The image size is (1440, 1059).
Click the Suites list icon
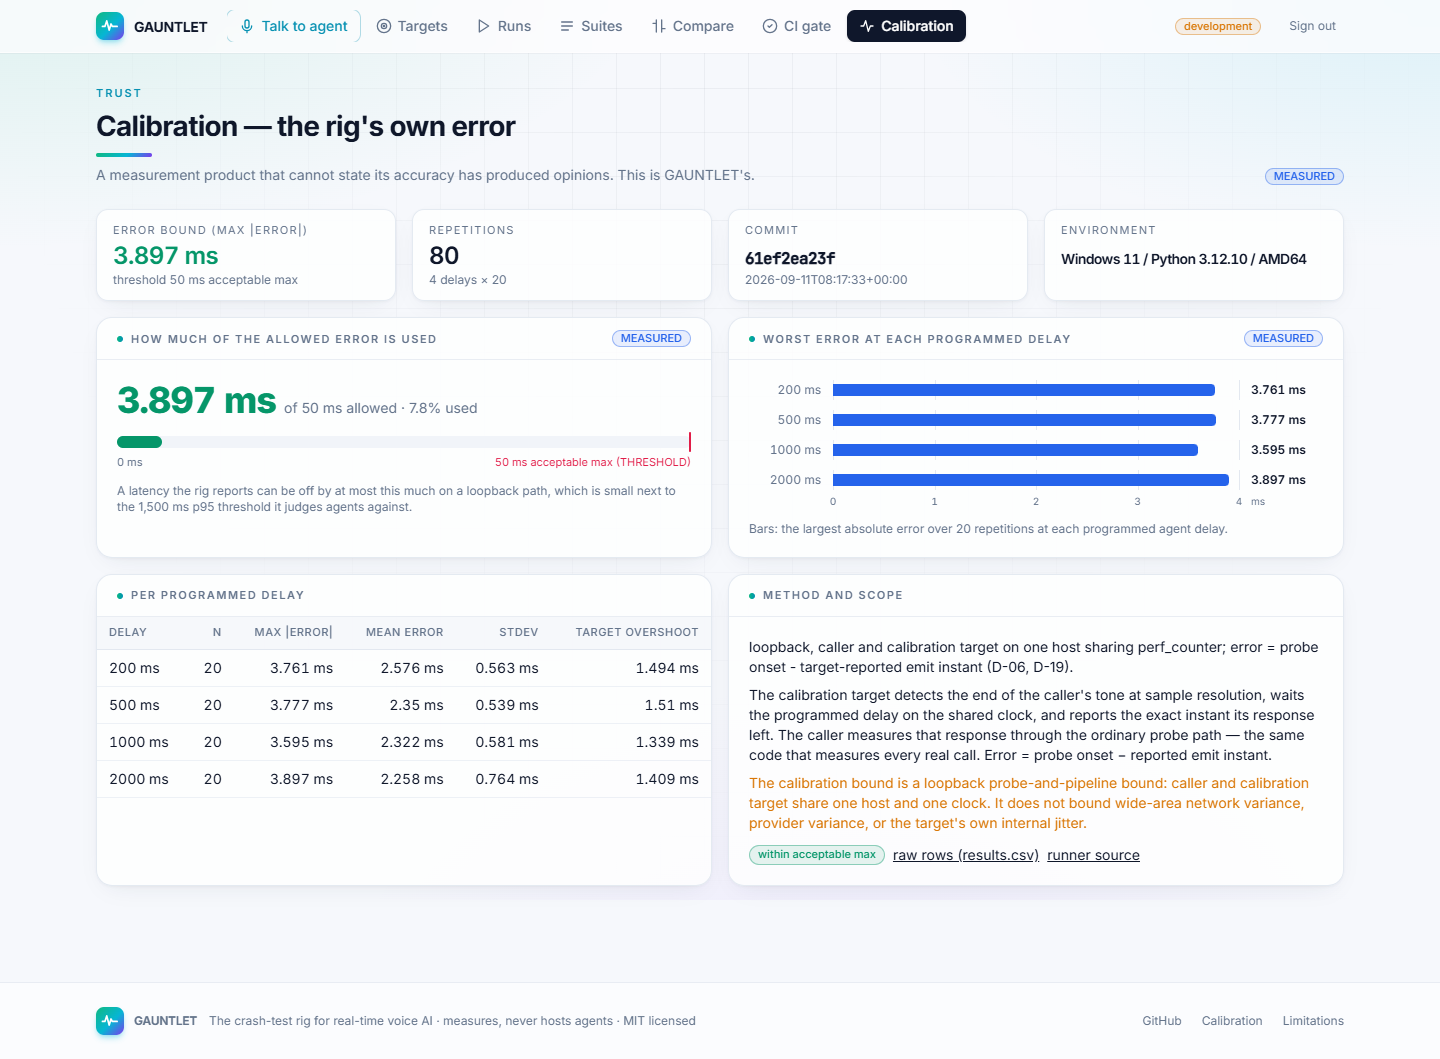click(567, 26)
